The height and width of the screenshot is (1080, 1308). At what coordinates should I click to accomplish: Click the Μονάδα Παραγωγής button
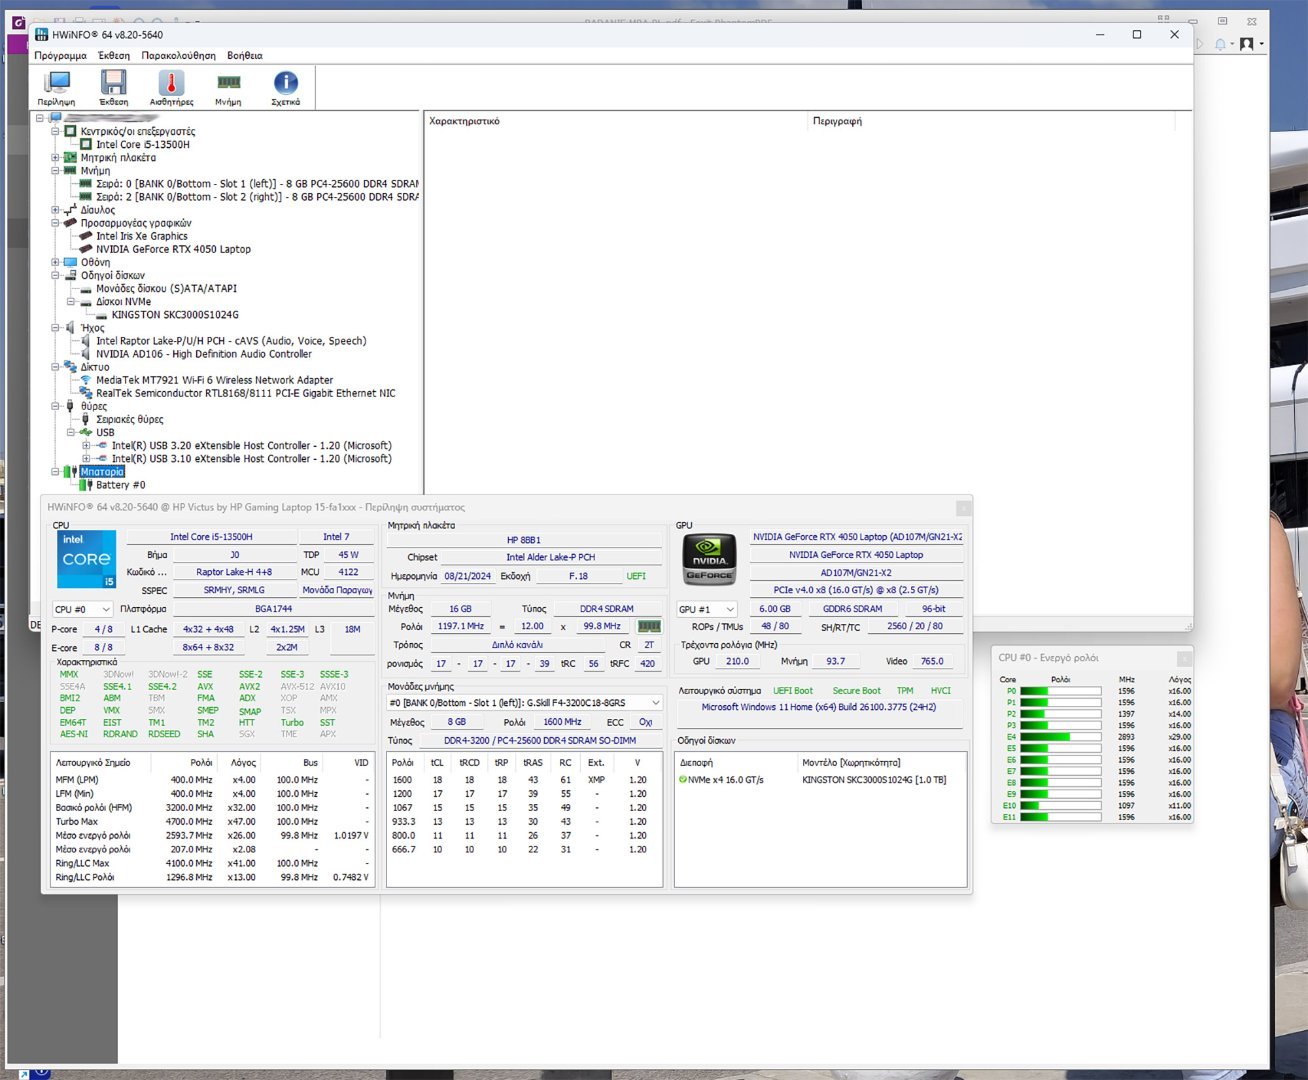(x=337, y=590)
